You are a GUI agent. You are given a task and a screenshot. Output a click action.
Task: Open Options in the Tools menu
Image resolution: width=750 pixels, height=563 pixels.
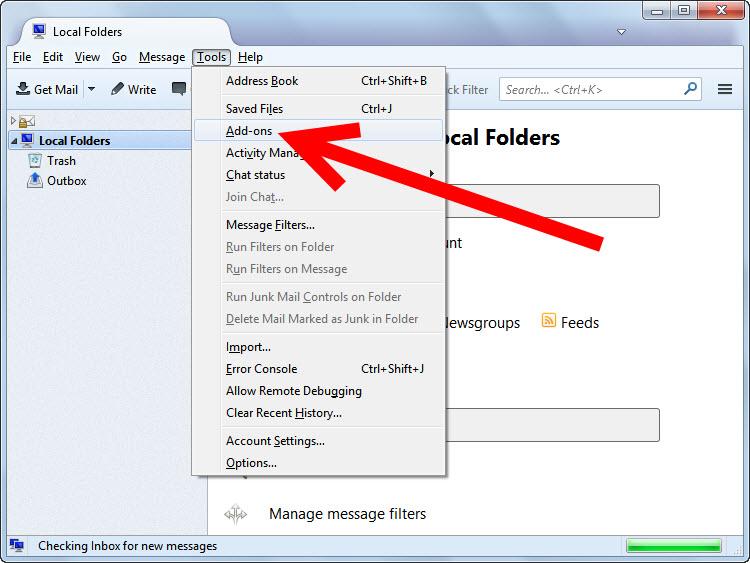pos(319,463)
